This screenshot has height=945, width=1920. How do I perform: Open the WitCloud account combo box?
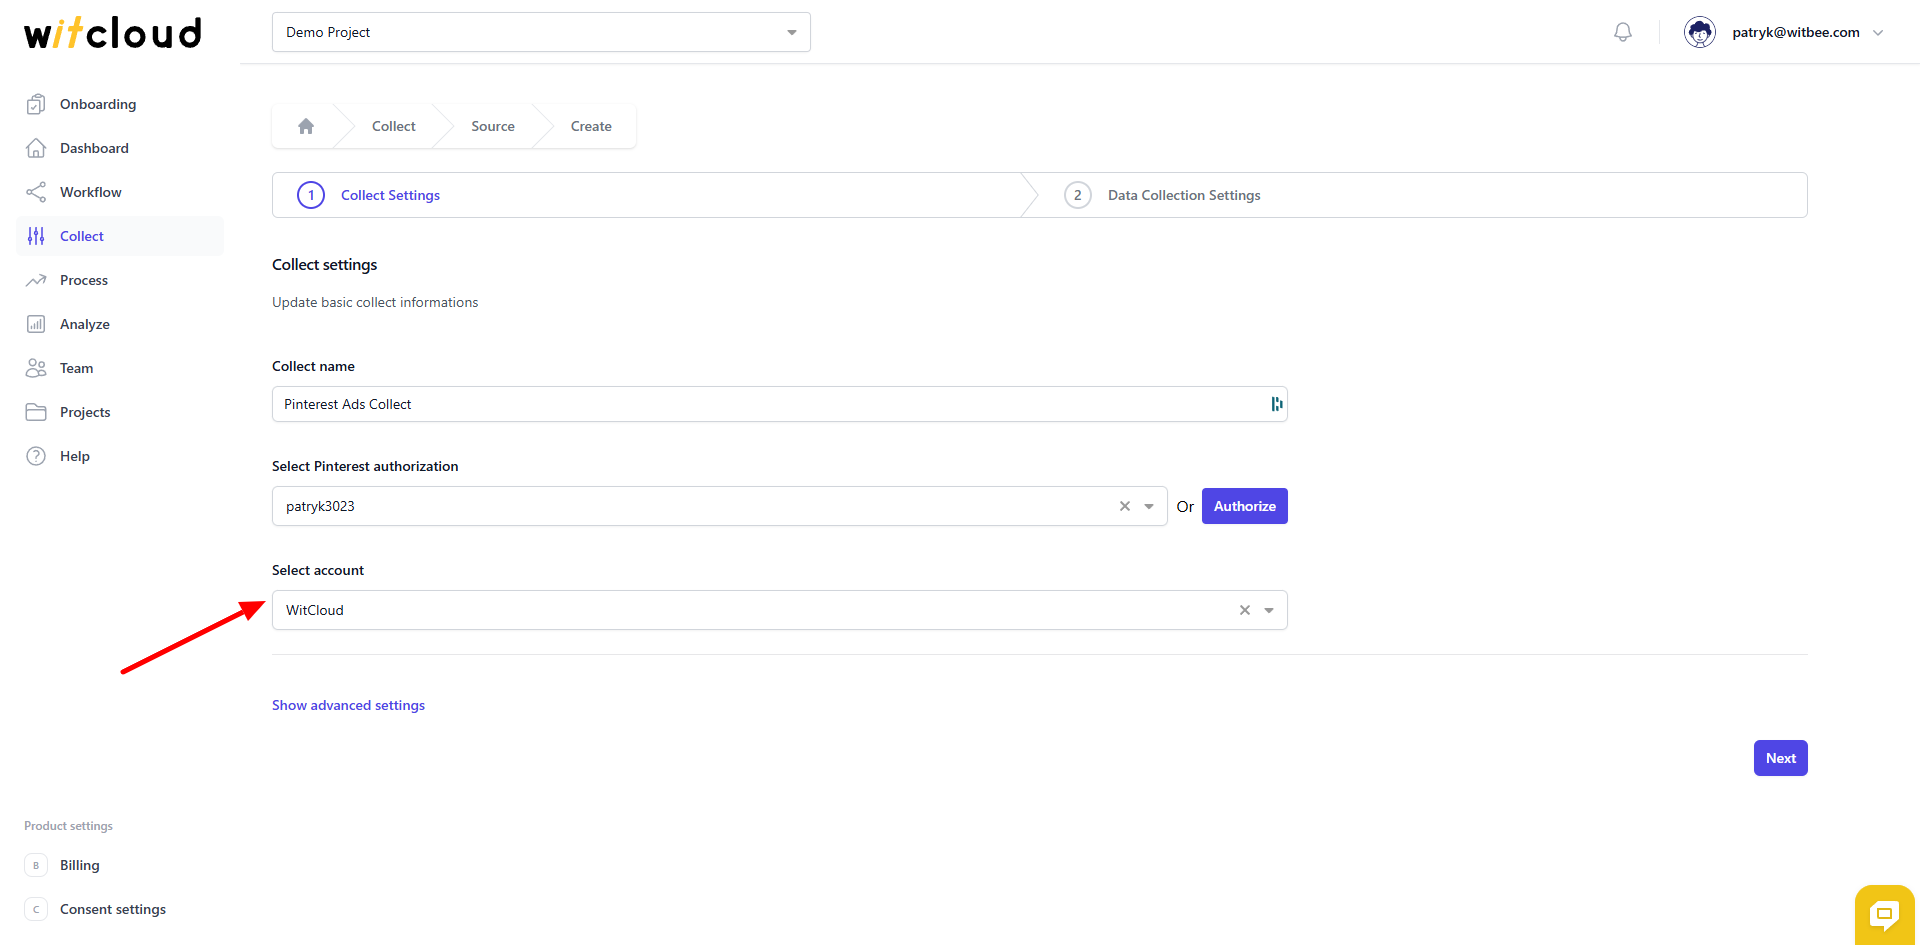pos(779,610)
